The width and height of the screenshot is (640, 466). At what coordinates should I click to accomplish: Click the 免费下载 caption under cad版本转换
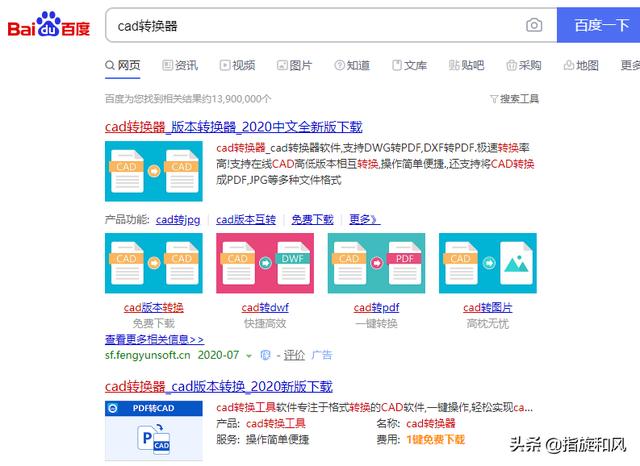(153, 324)
